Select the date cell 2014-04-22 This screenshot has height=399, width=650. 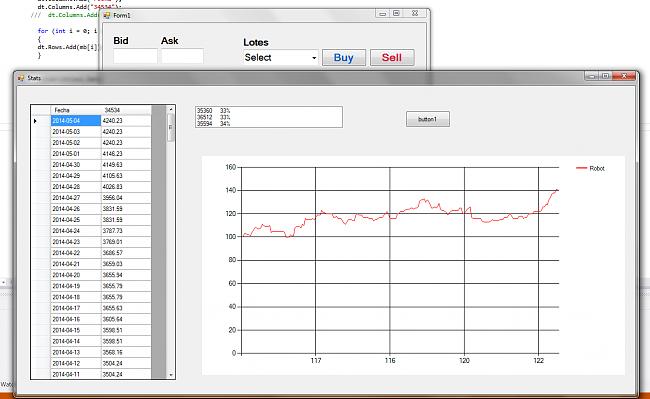(x=75, y=253)
